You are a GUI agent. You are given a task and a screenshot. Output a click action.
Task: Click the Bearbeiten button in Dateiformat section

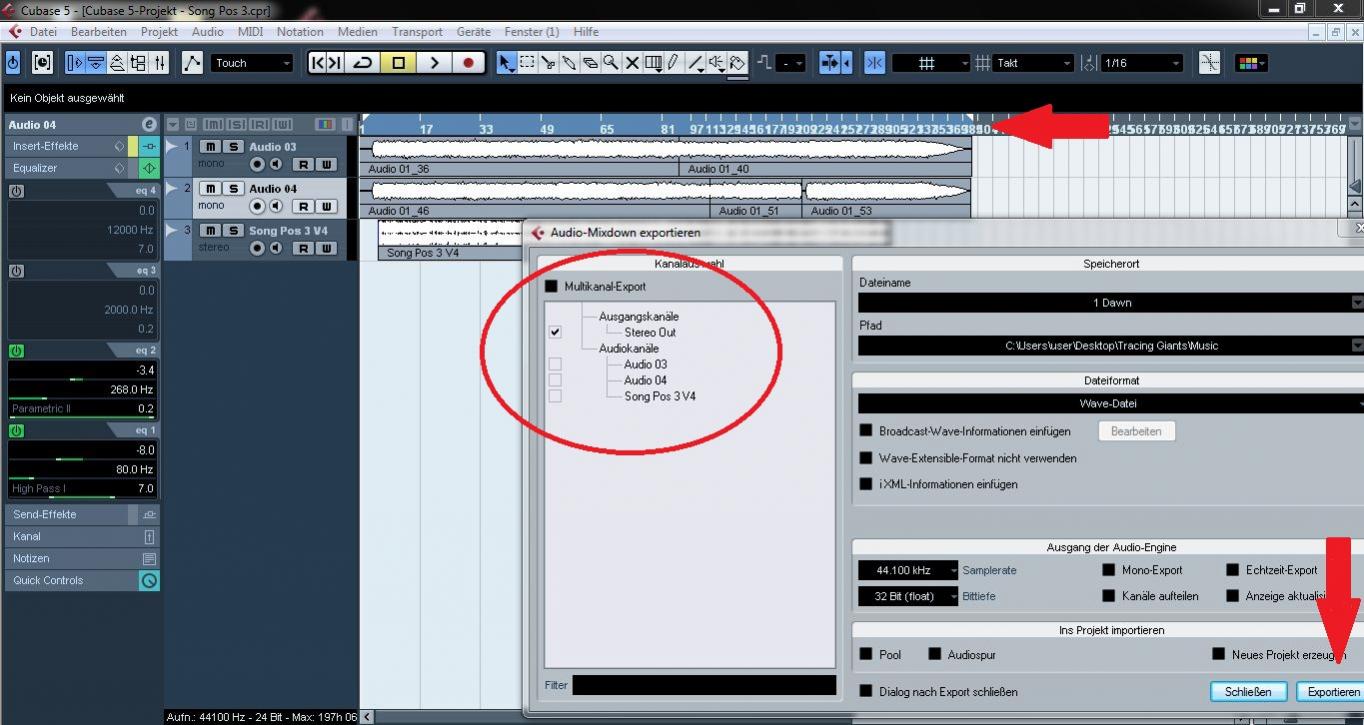[1136, 431]
